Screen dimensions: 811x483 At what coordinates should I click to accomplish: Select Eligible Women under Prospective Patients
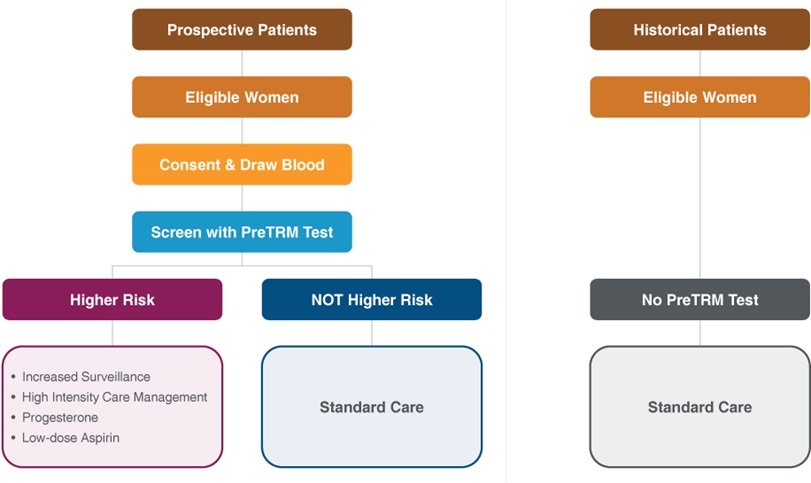[x=242, y=97]
